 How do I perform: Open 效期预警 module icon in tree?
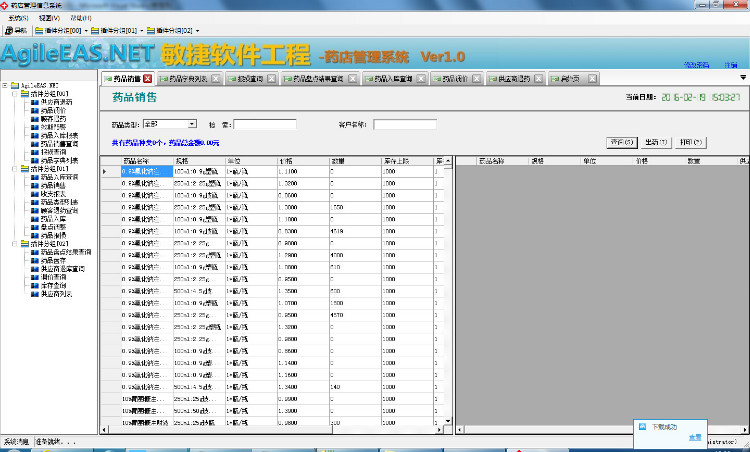coord(34,127)
